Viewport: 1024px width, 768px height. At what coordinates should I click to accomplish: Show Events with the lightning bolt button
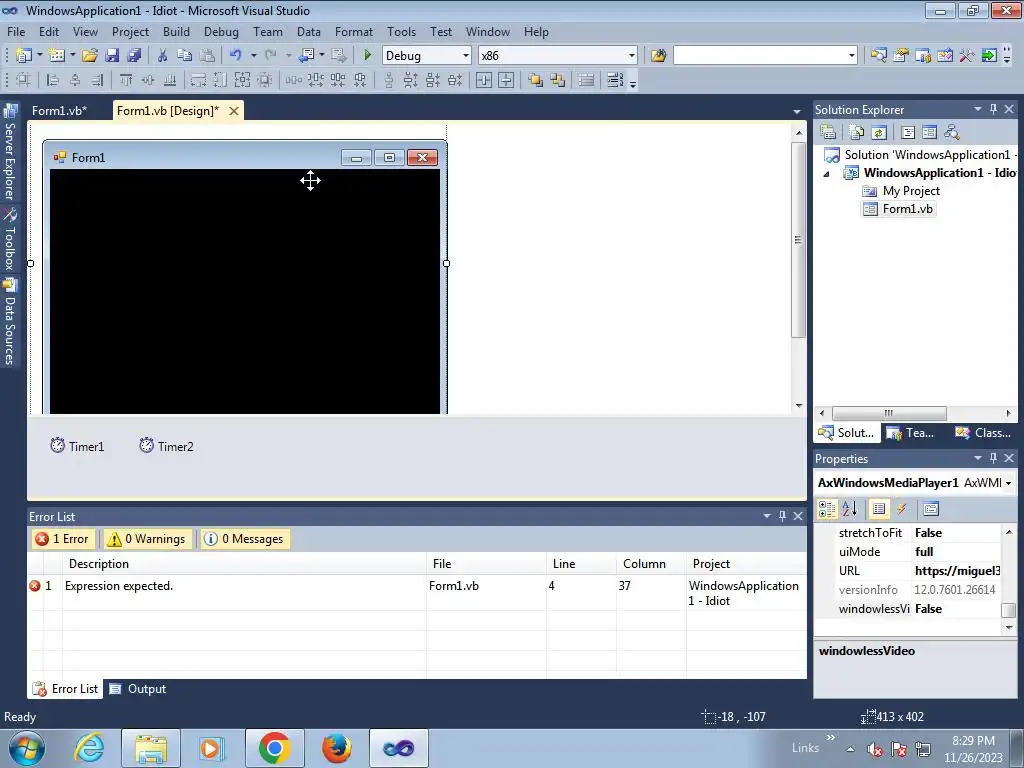point(902,509)
